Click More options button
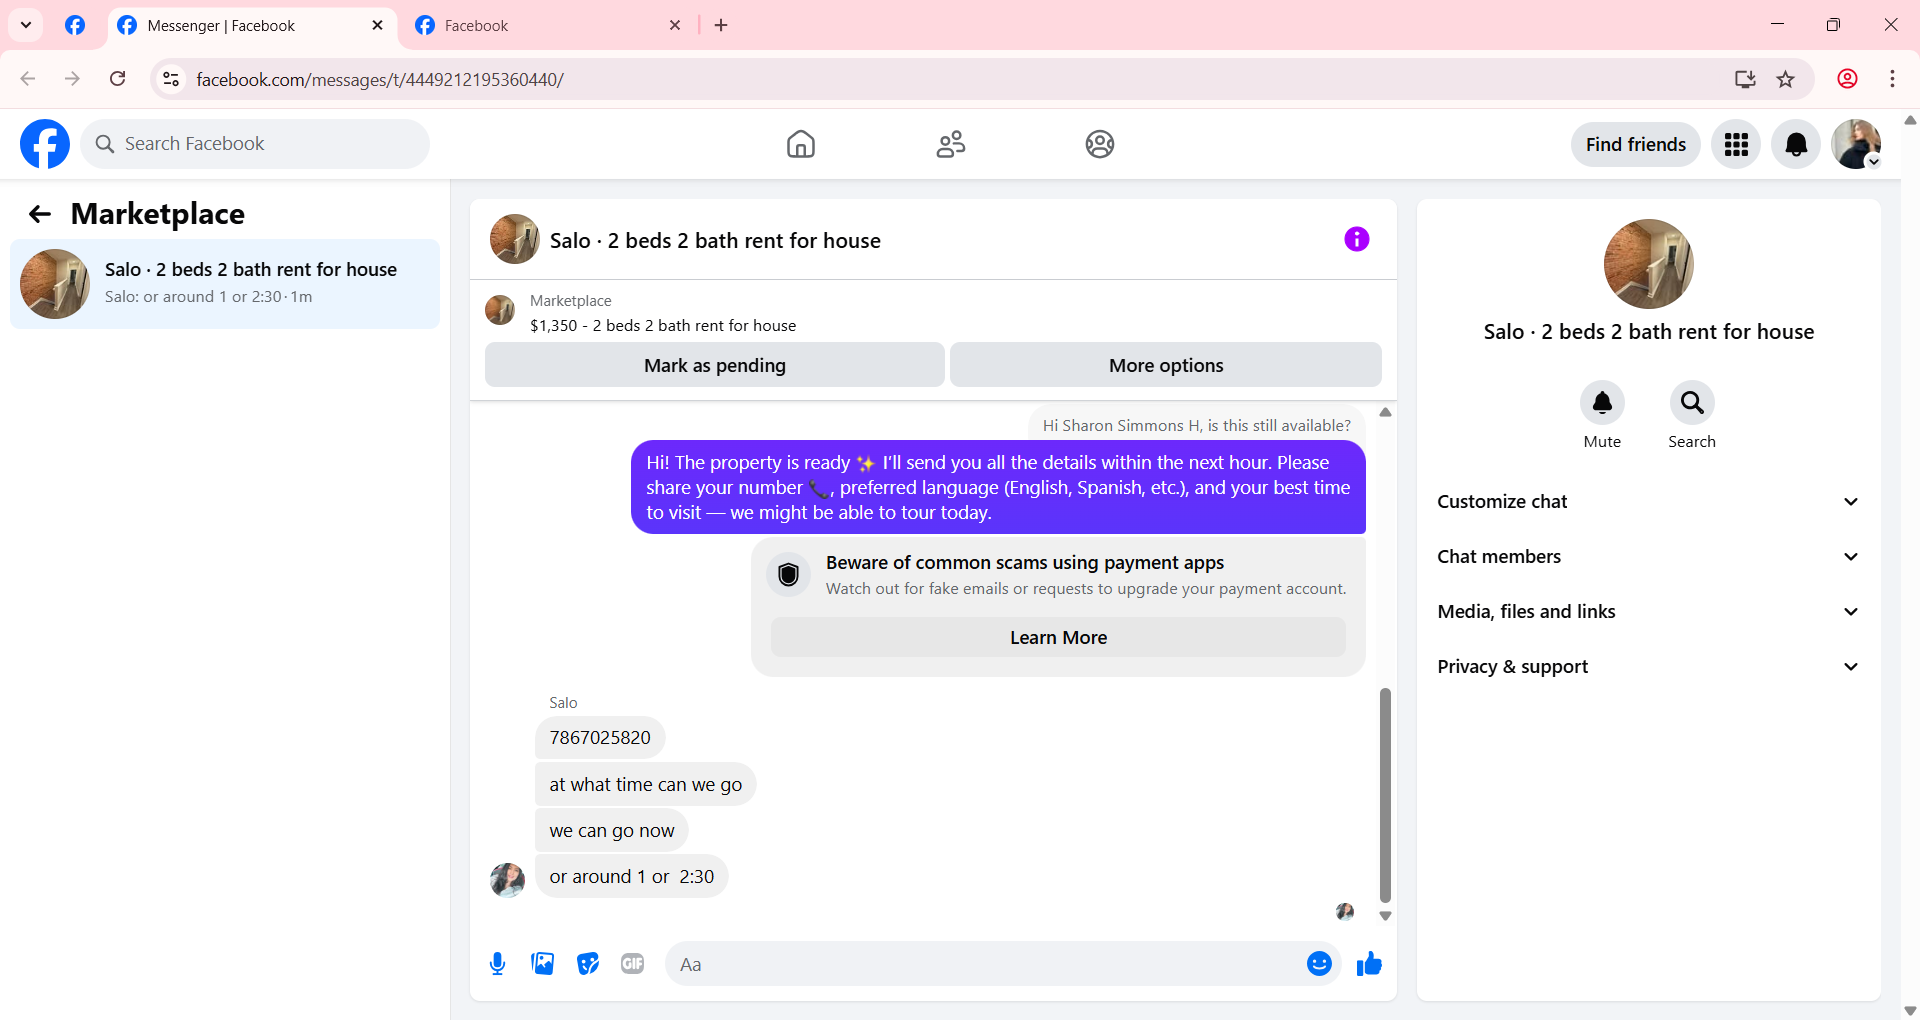This screenshot has width=1920, height=1020. click(x=1165, y=365)
